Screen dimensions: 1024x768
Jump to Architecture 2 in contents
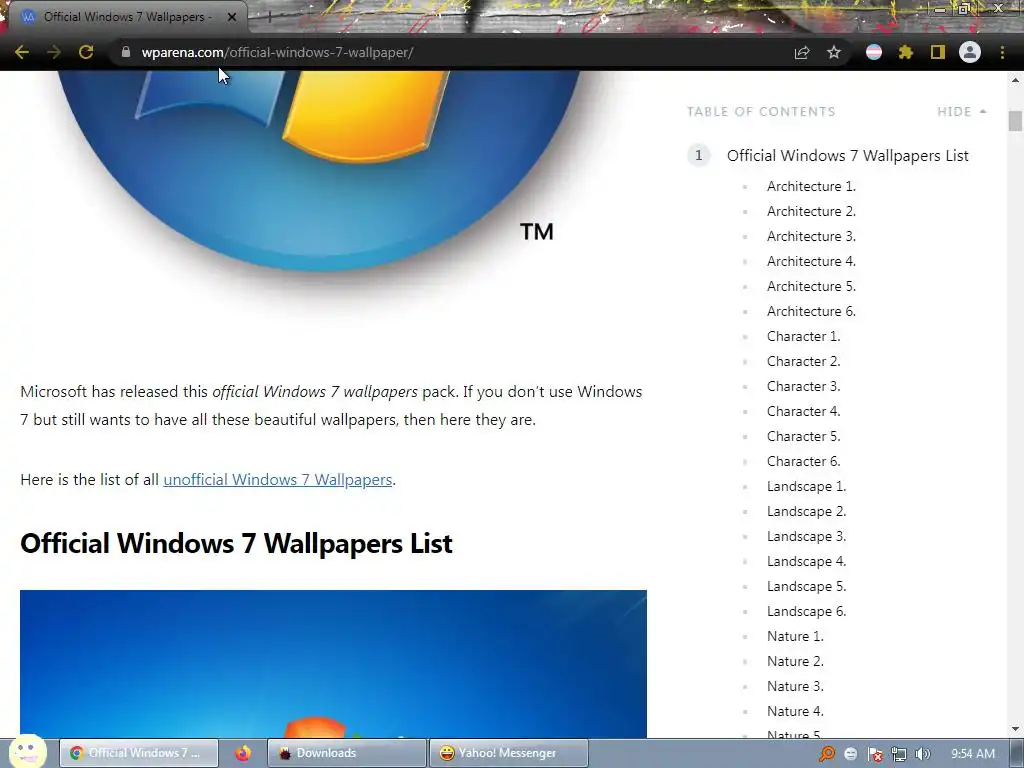tap(811, 211)
